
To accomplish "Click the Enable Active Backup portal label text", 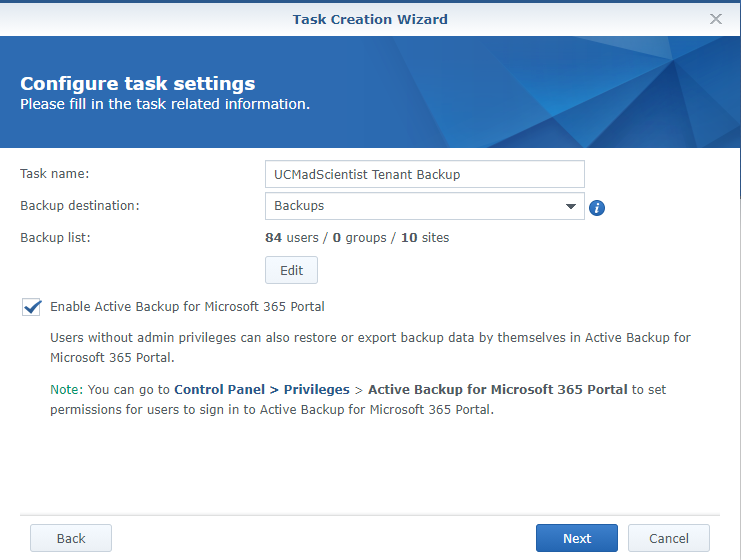I will point(187,307).
